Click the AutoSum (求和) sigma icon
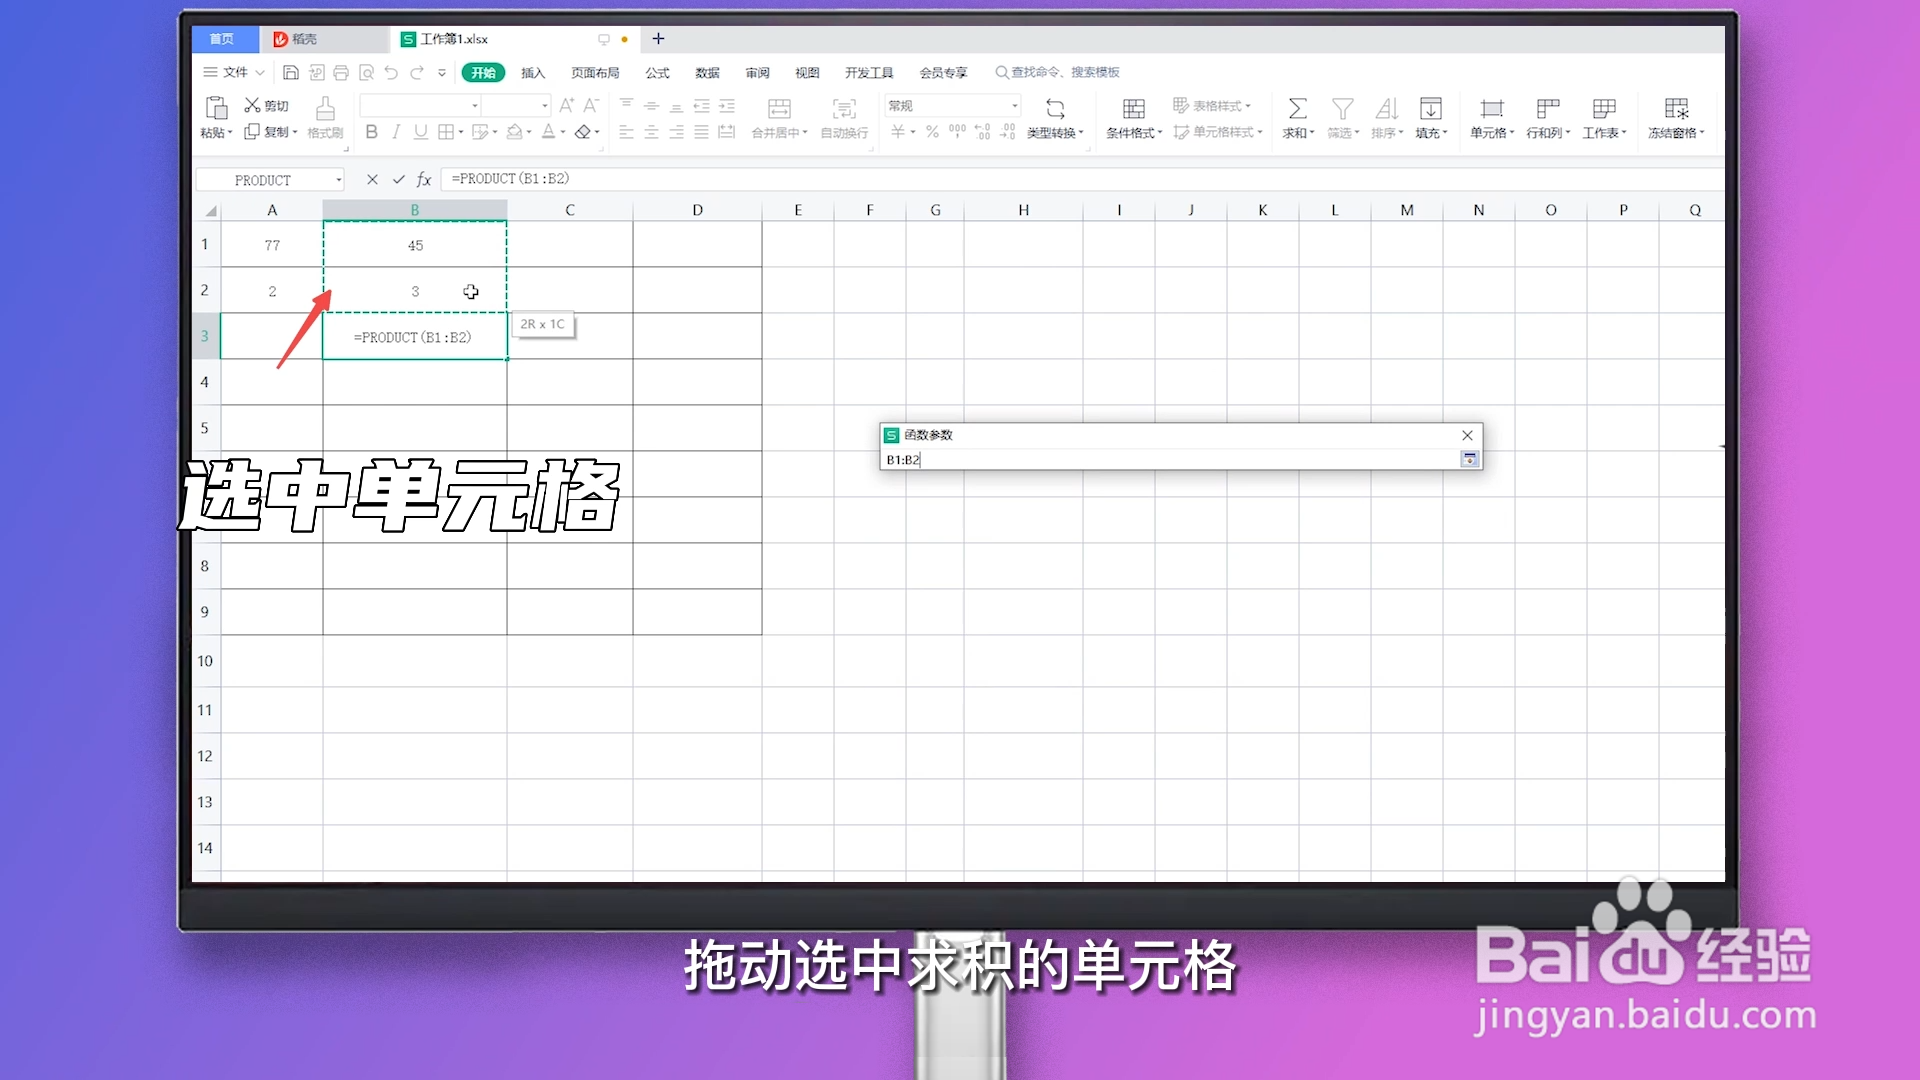 point(1297,108)
